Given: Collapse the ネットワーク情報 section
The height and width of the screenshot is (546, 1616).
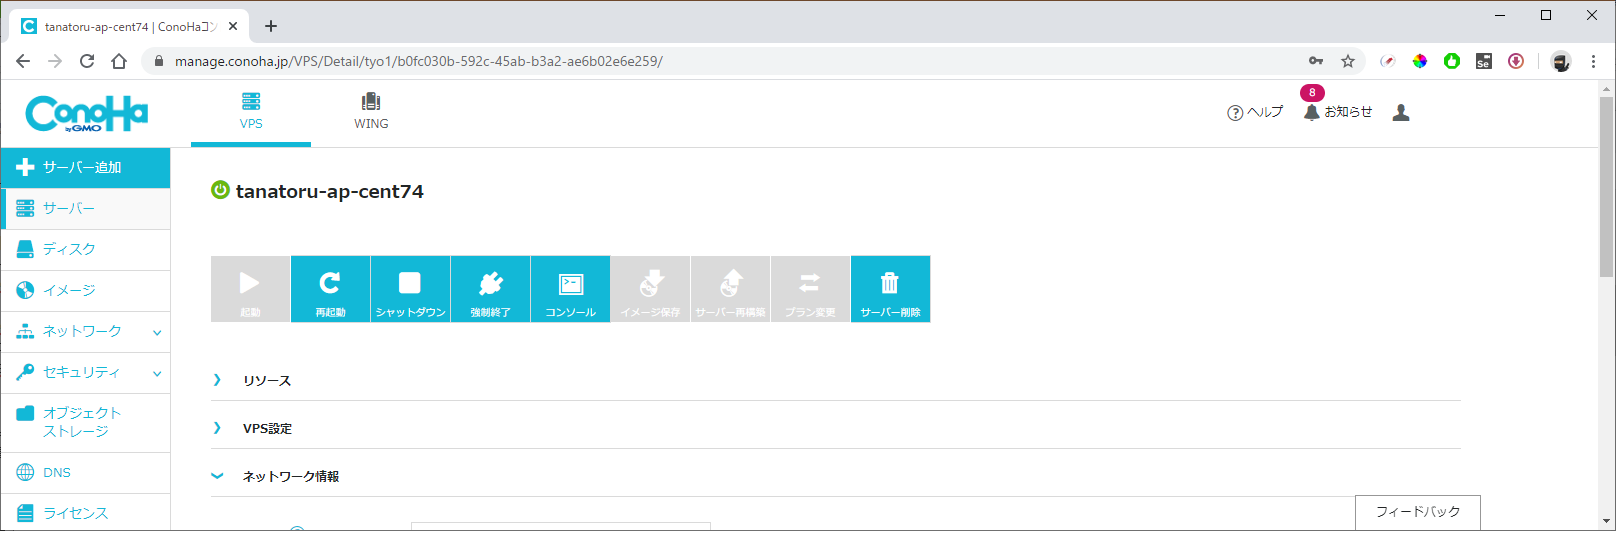Looking at the screenshot, I should (835, 476).
